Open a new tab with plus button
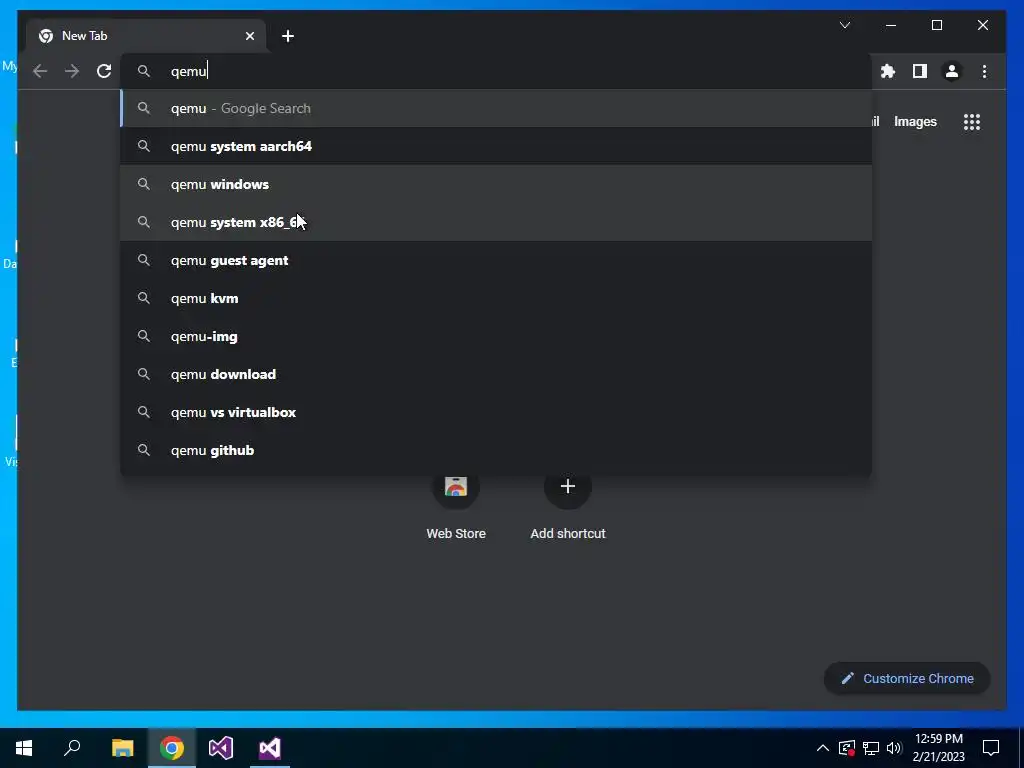 point(288,36)
